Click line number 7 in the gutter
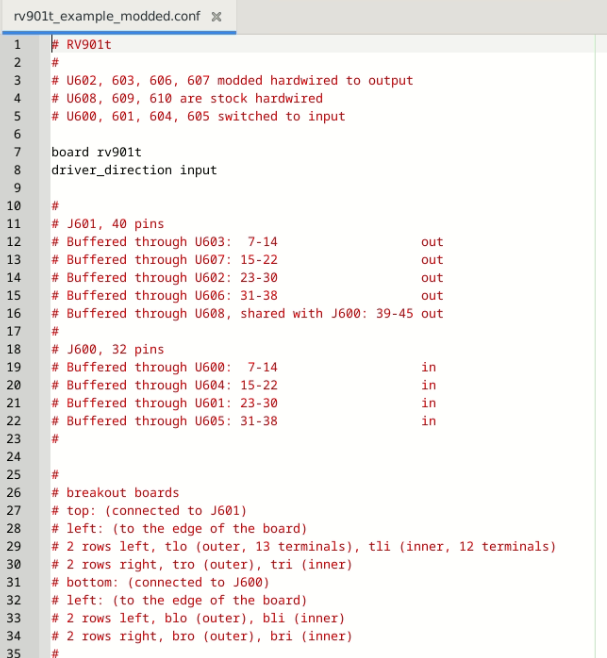The width and height of the screenshot is (607, 658). (x=17, y=152)
